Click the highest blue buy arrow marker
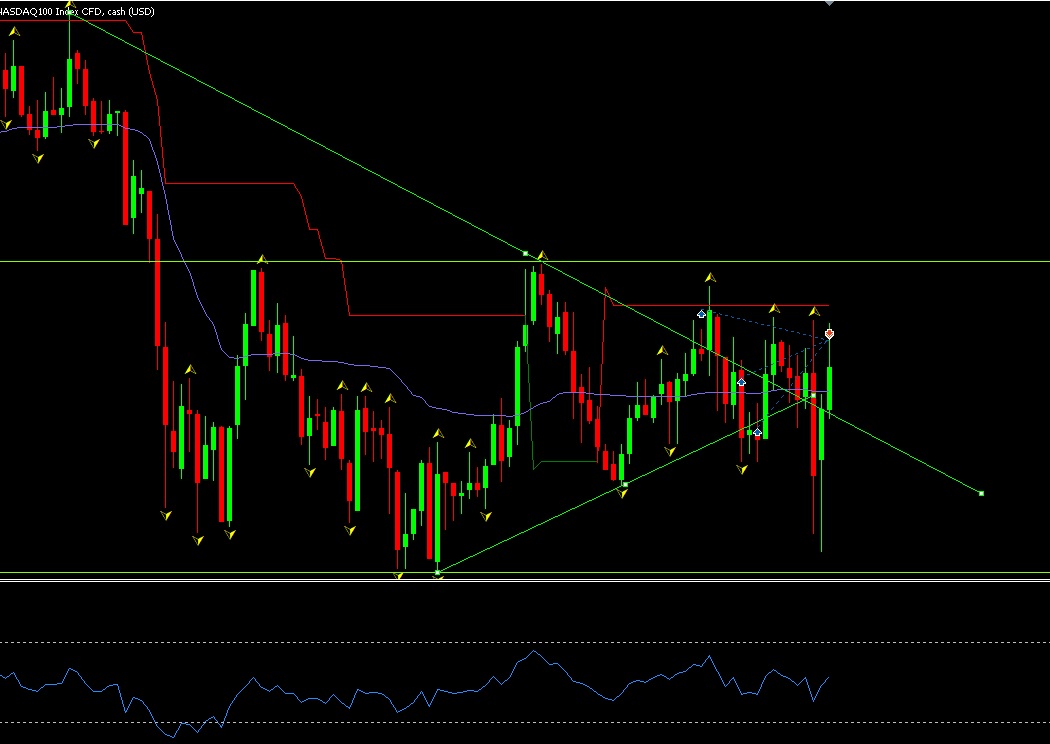The width and height of the screenshot is (1050, 744). click(x=701, y=314)
